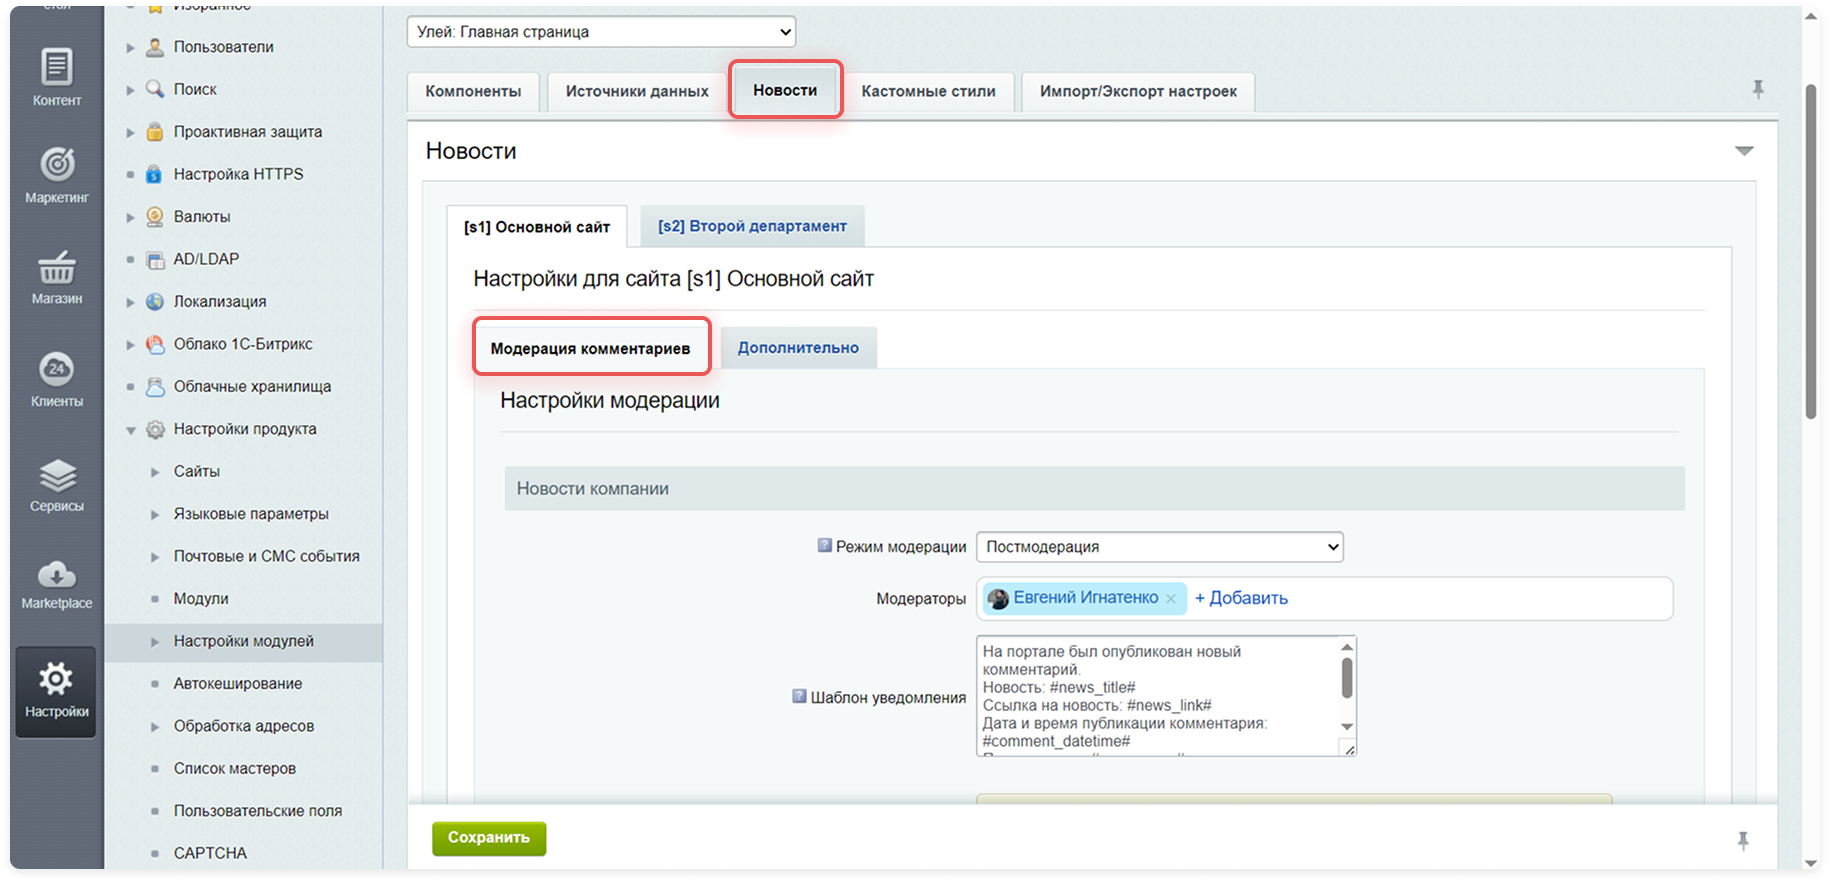The width and height of the screenshot is (1830, 883).
Task: Collapse Настройки продукта tree node
Action: point(130,430)
